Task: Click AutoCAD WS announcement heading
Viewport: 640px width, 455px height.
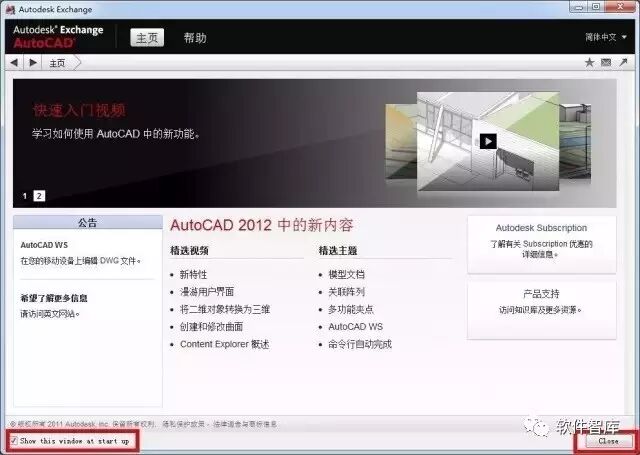Action: tap(44, 245)
